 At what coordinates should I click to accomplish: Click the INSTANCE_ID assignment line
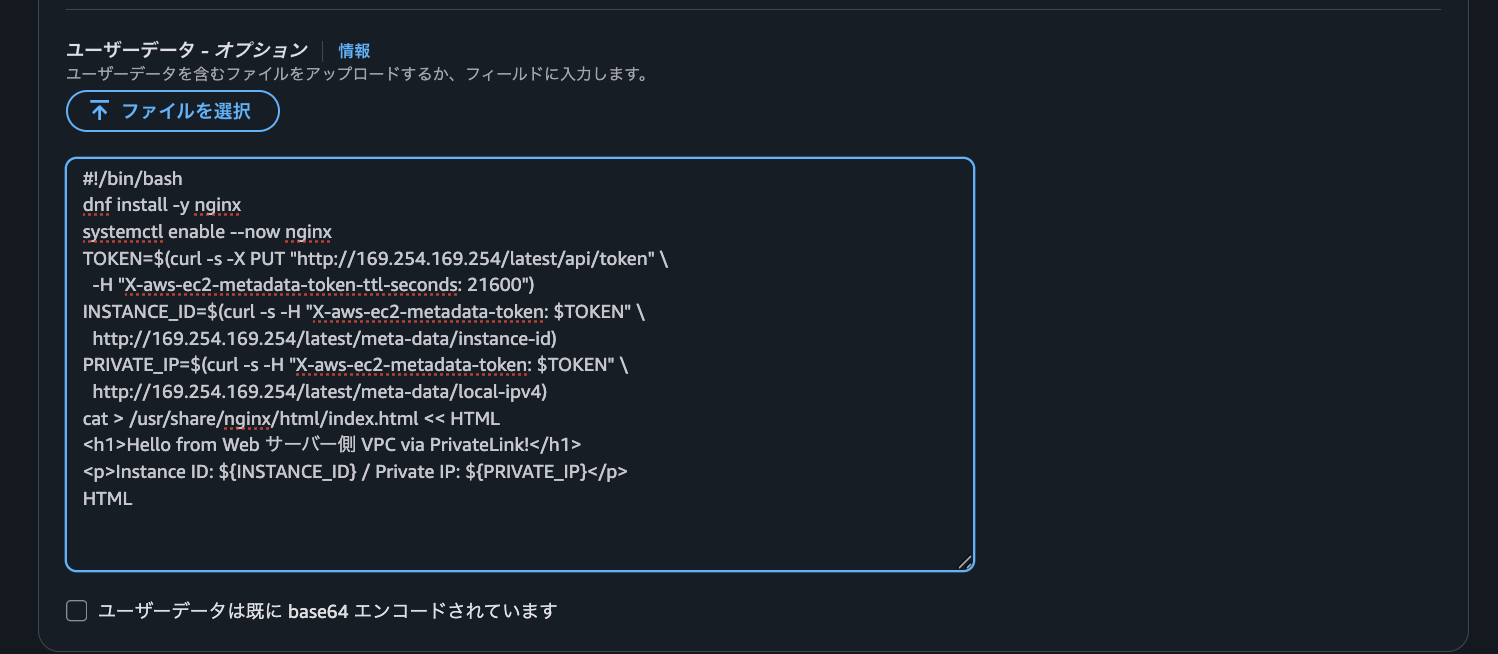pos(362,311)
